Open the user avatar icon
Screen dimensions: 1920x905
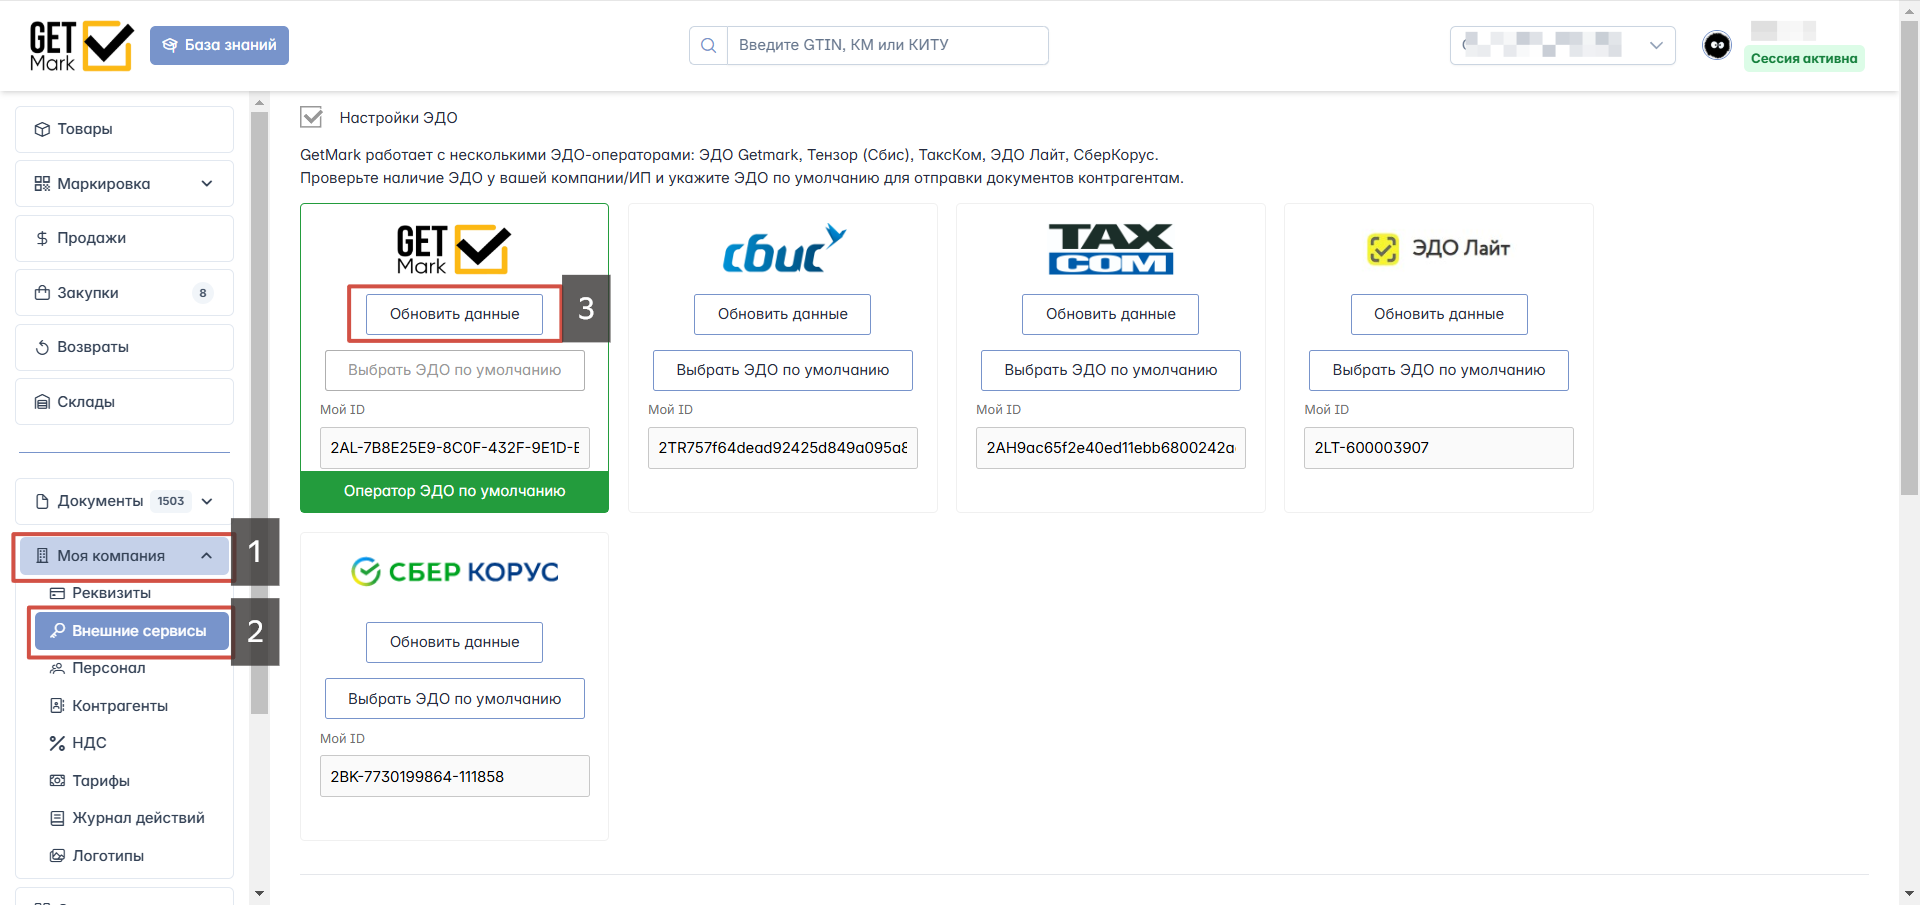click(1716, 45)
